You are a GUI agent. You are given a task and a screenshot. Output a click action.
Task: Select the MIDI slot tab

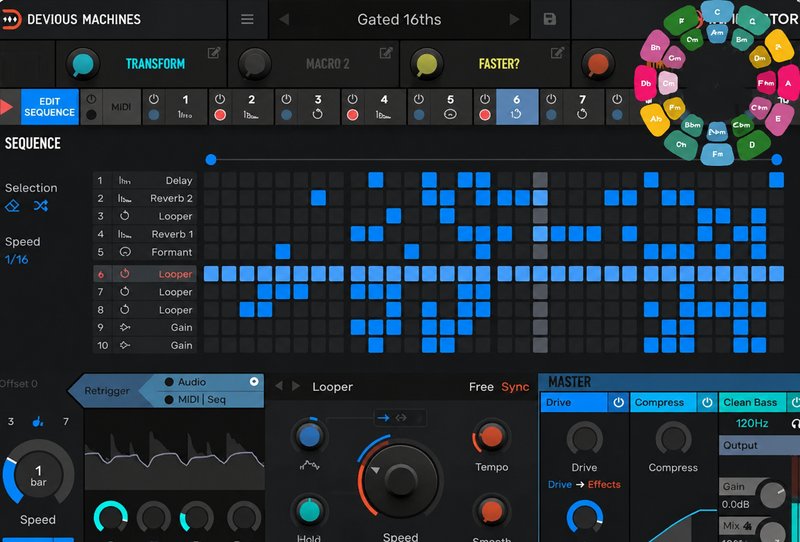point(121,107)
